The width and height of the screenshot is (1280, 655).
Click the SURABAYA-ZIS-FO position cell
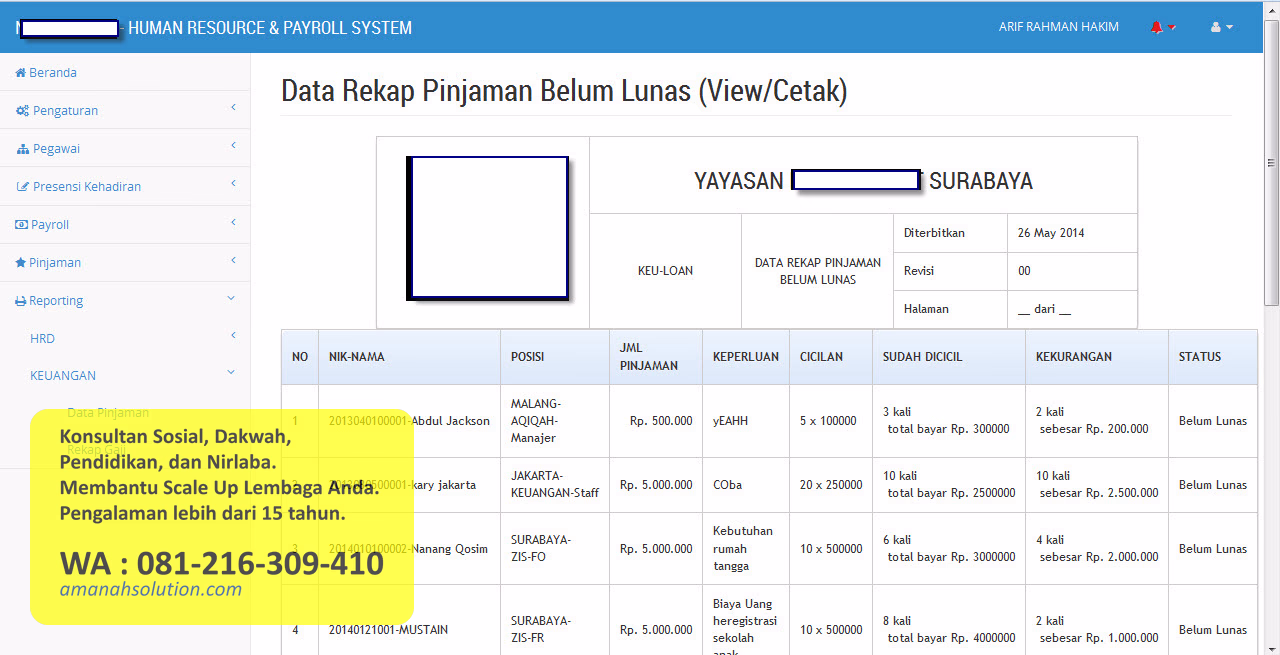554,549
